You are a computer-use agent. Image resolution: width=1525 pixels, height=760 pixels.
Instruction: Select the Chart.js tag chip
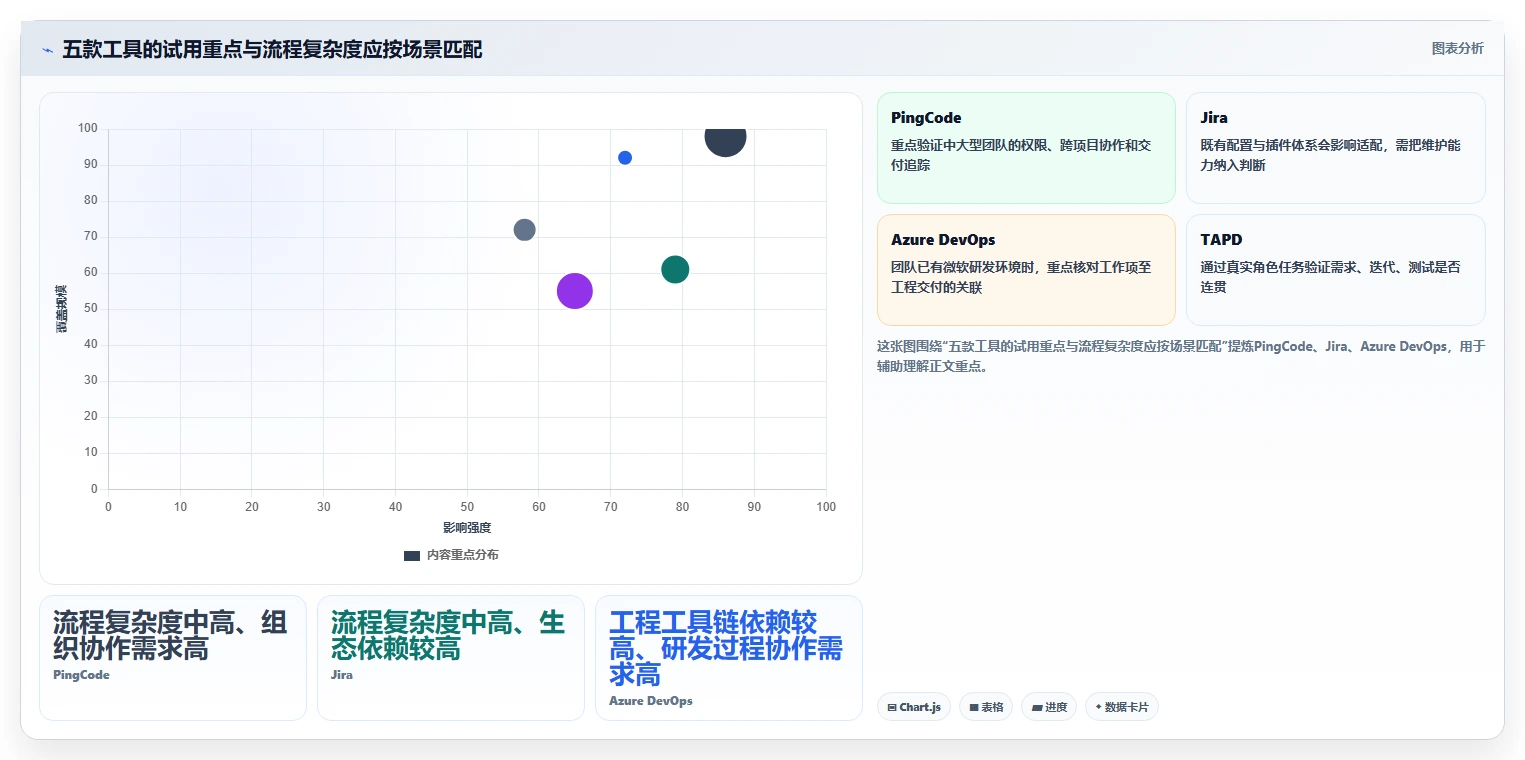click(914, 707)
